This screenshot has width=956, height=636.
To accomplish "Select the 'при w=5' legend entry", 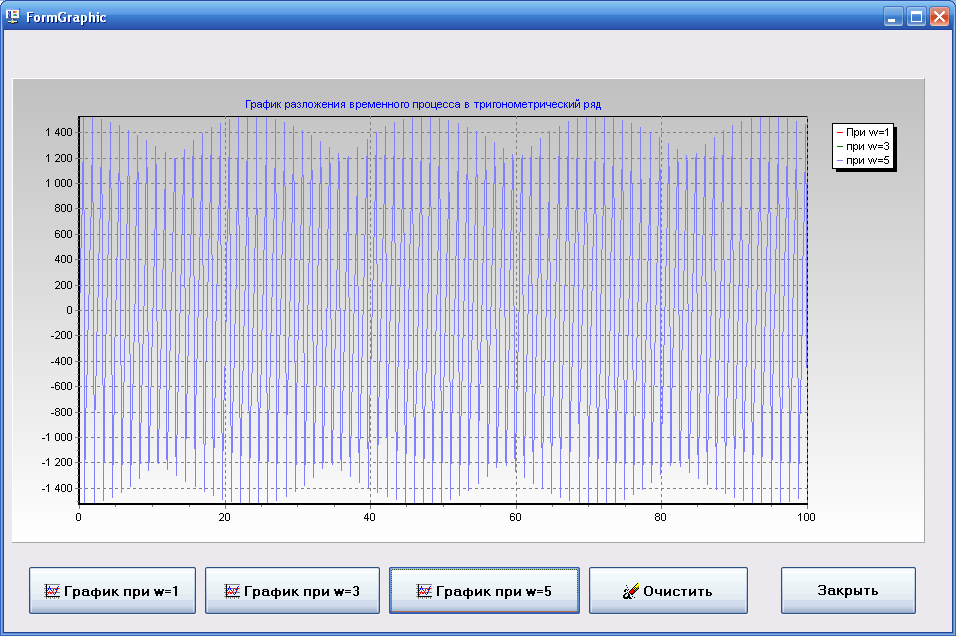I will pos(863,160).
